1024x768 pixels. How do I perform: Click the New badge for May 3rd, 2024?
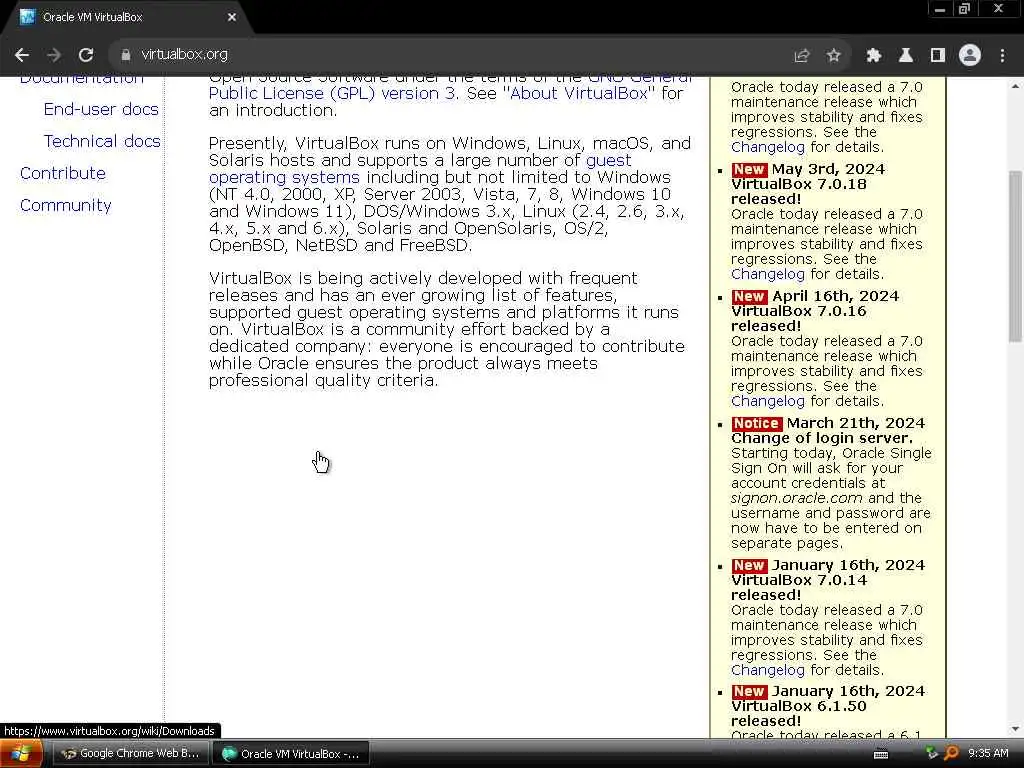[748, 169]
